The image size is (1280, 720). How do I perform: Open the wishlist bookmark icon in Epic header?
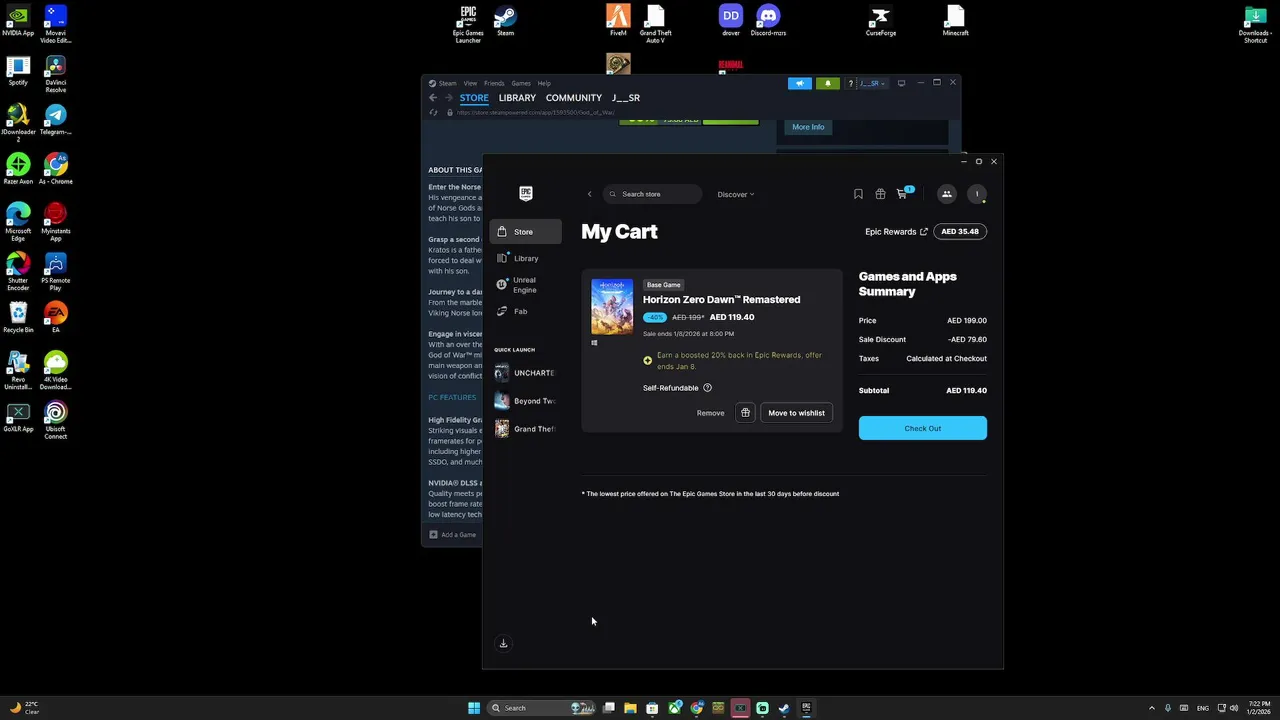pos(858,194)
